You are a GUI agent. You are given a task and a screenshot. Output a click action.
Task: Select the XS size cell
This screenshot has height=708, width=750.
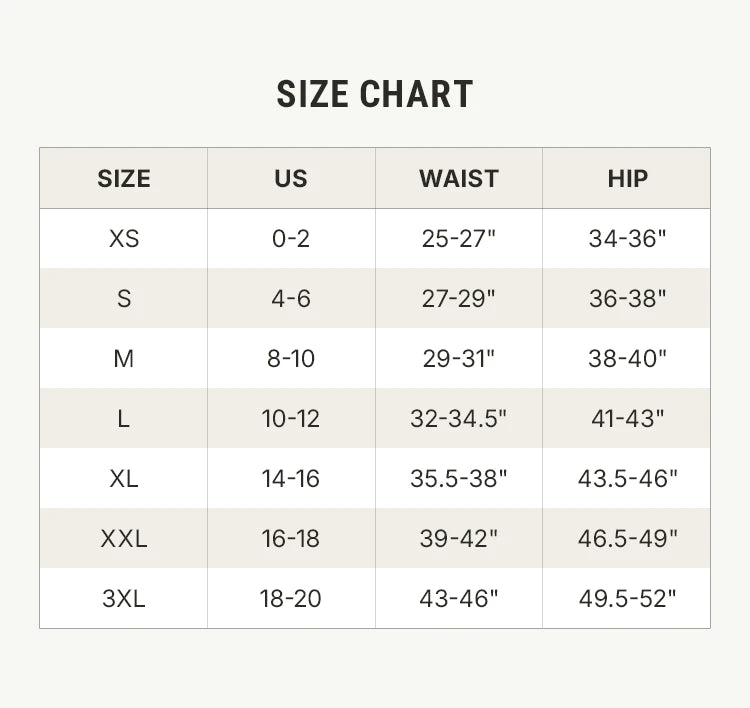click(124, 239)
